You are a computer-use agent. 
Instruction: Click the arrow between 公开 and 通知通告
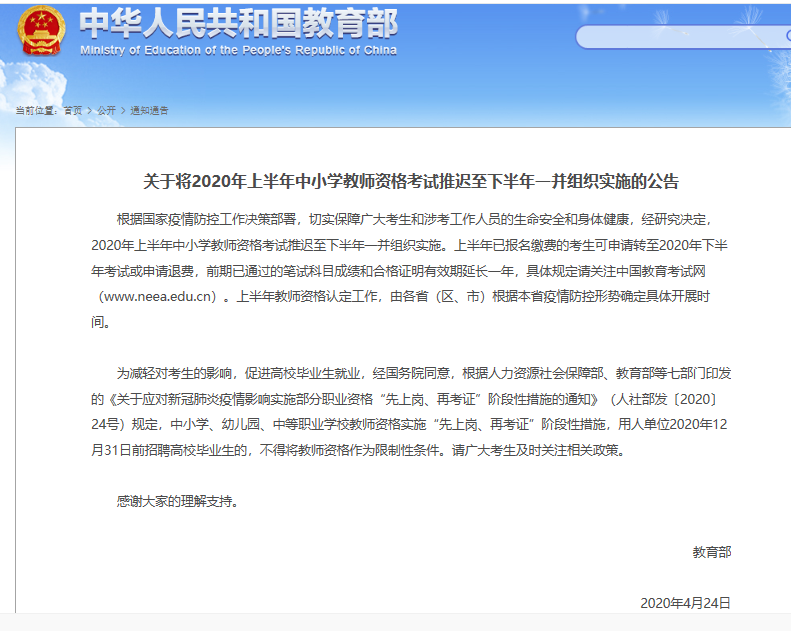coord(123,110)
